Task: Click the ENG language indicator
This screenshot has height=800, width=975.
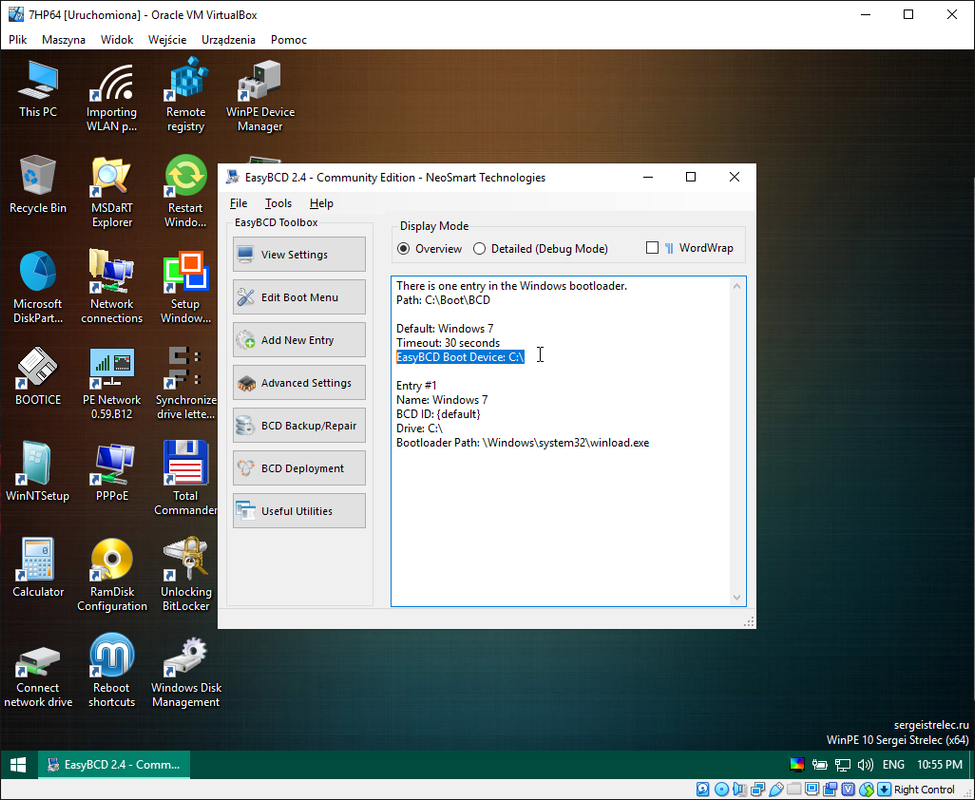Action: pyautogui.click(x=893, y=765)
